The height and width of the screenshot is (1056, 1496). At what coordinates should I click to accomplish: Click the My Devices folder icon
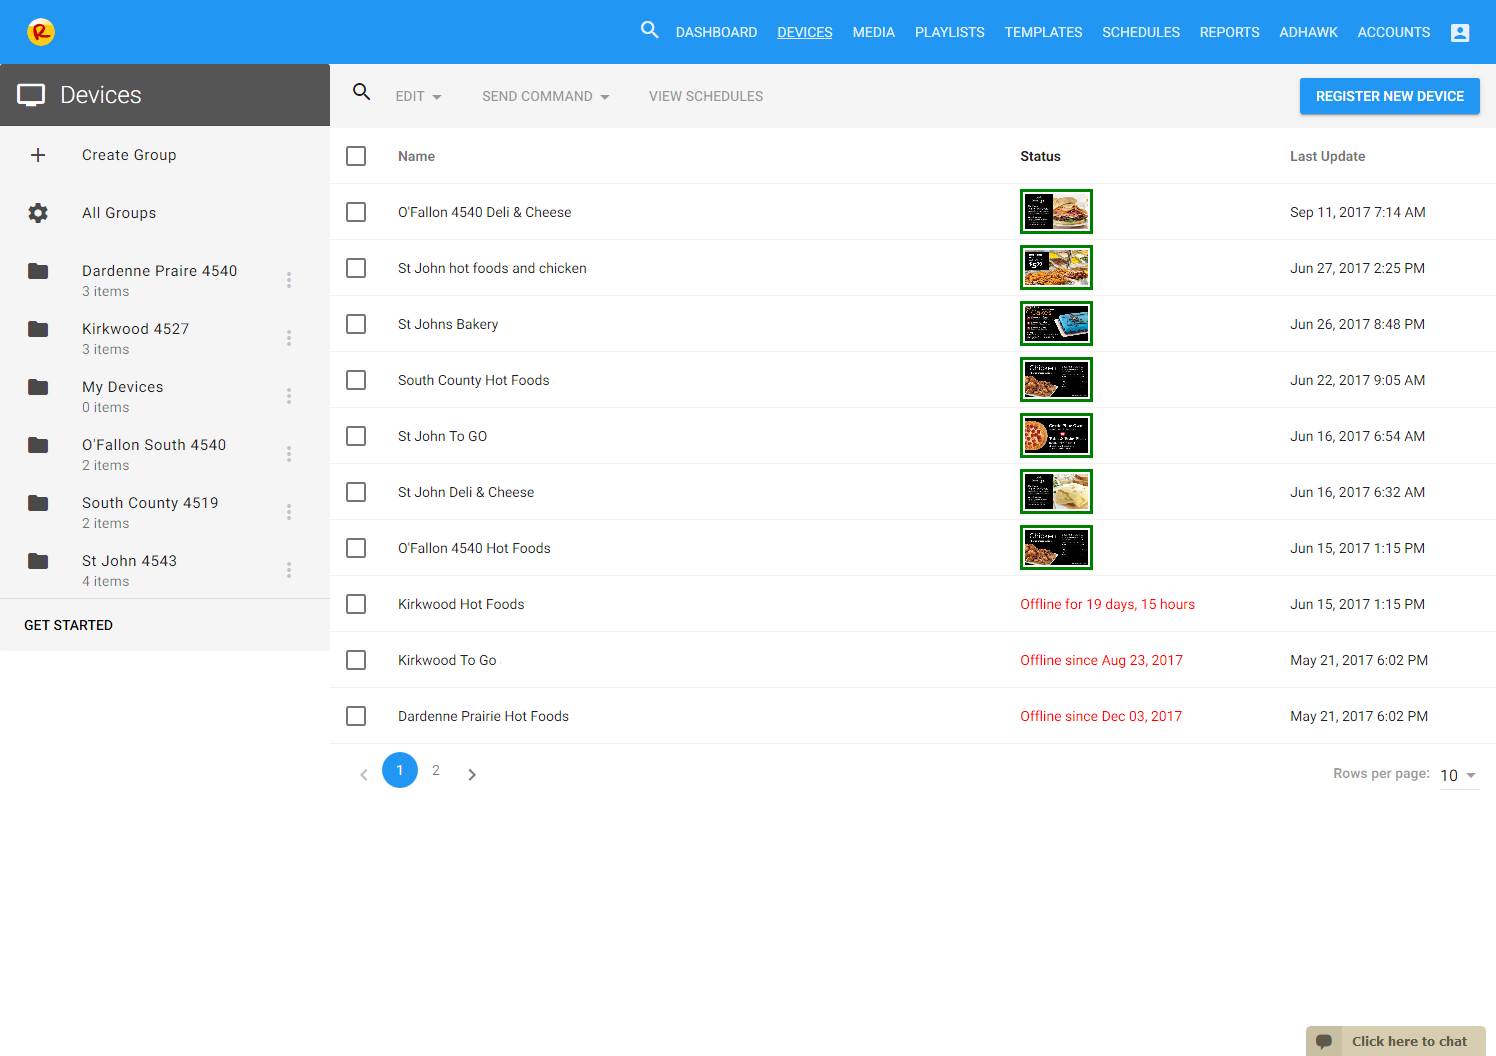(x=38, y=387)
